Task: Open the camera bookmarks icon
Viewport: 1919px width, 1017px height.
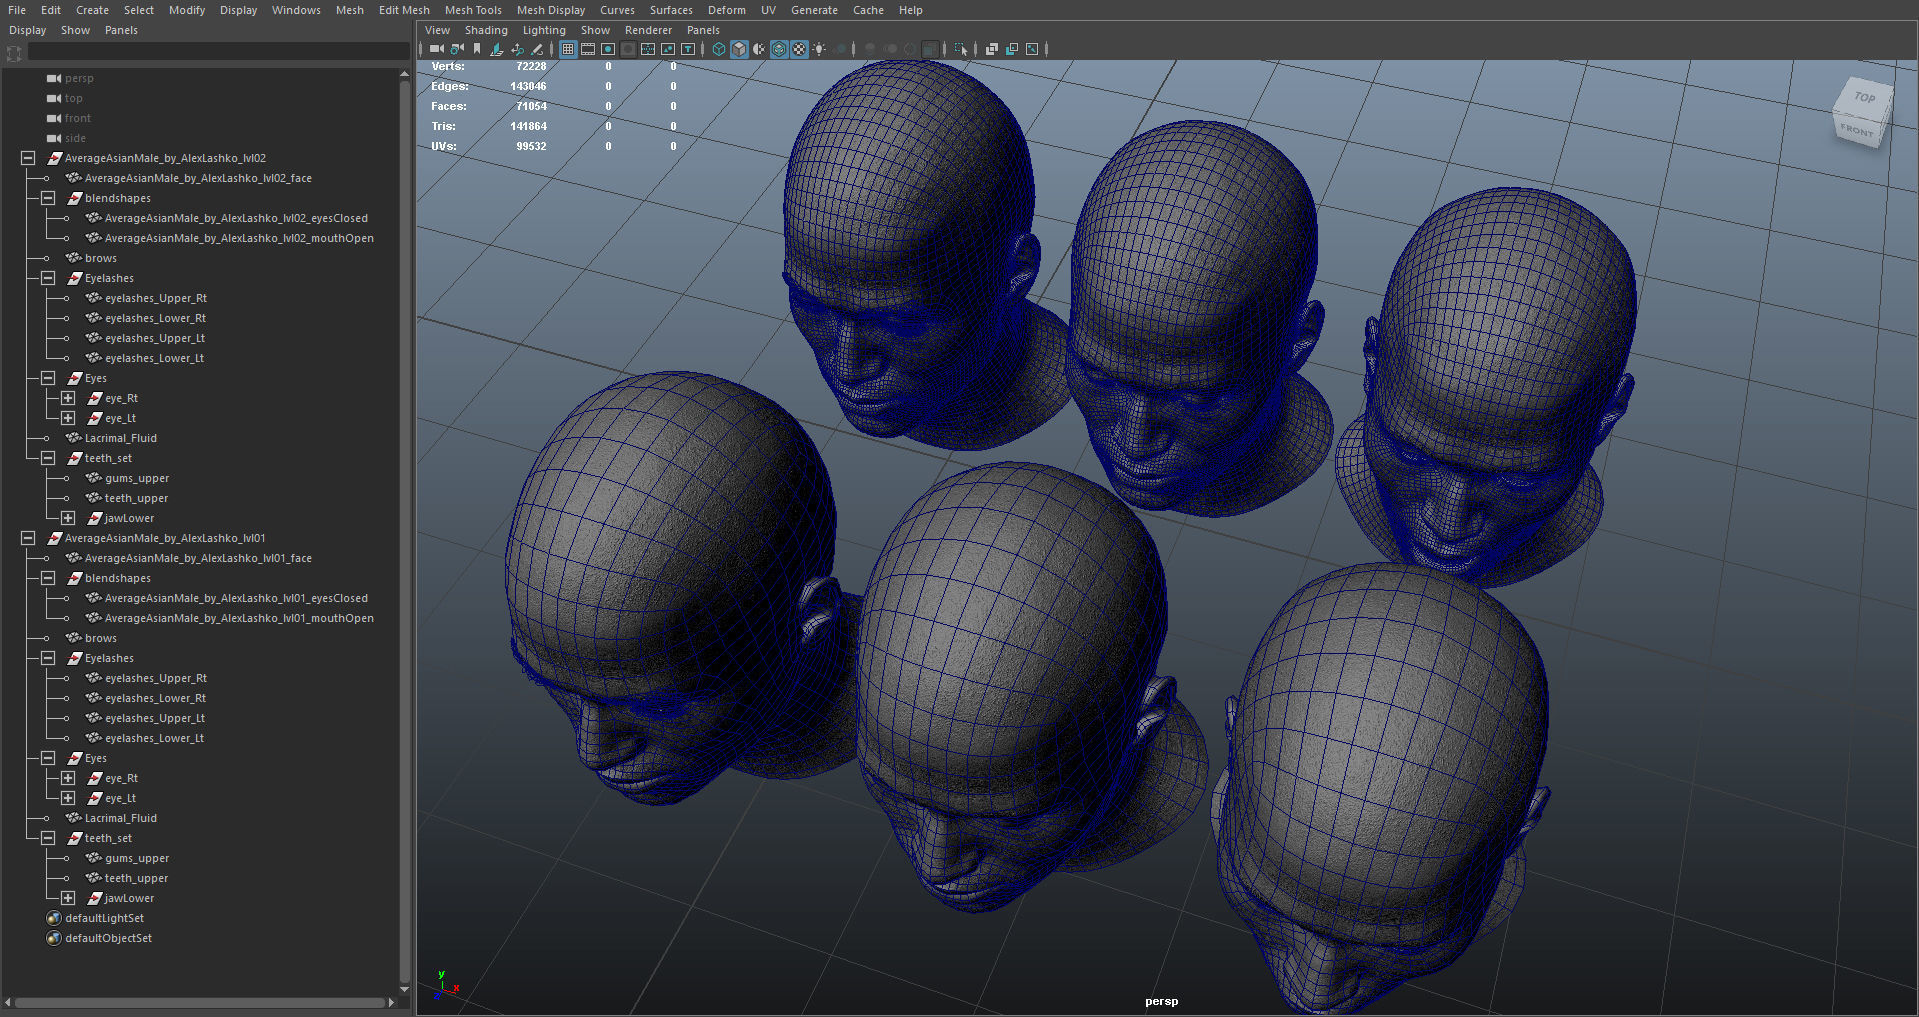Action: [477, 49]
